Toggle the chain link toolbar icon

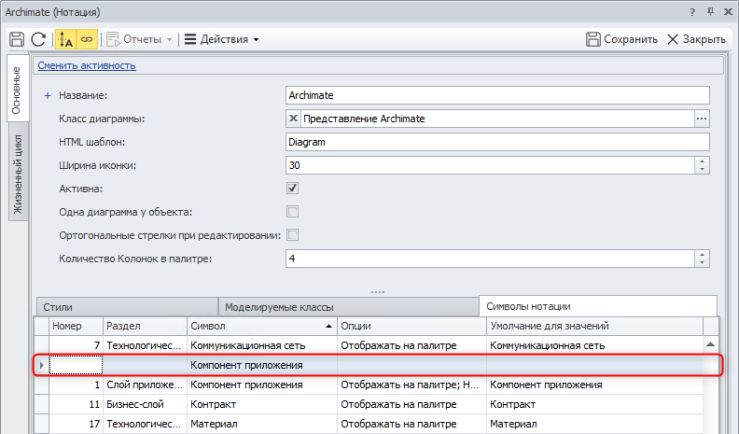click(86, 40)
